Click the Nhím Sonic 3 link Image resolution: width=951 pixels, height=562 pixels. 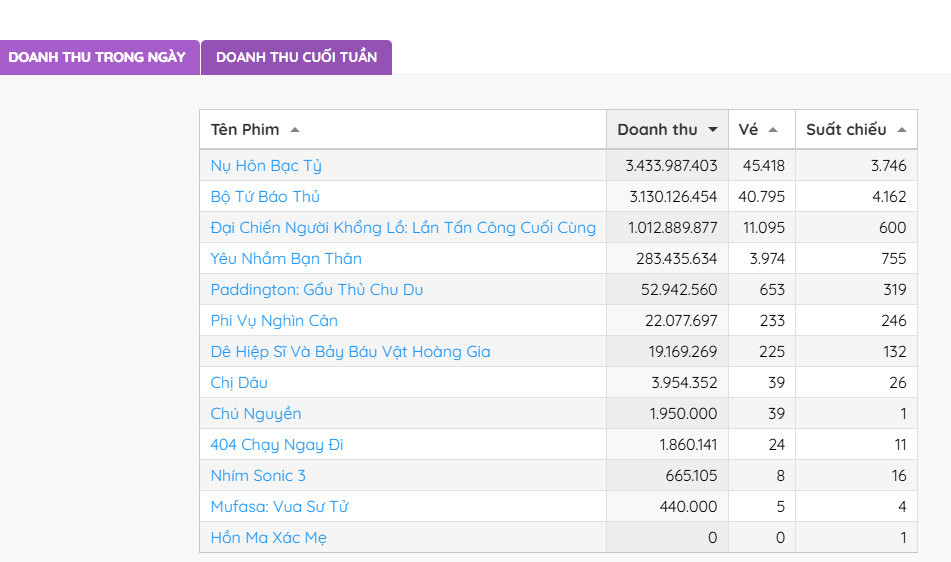[x=258, y=476]
